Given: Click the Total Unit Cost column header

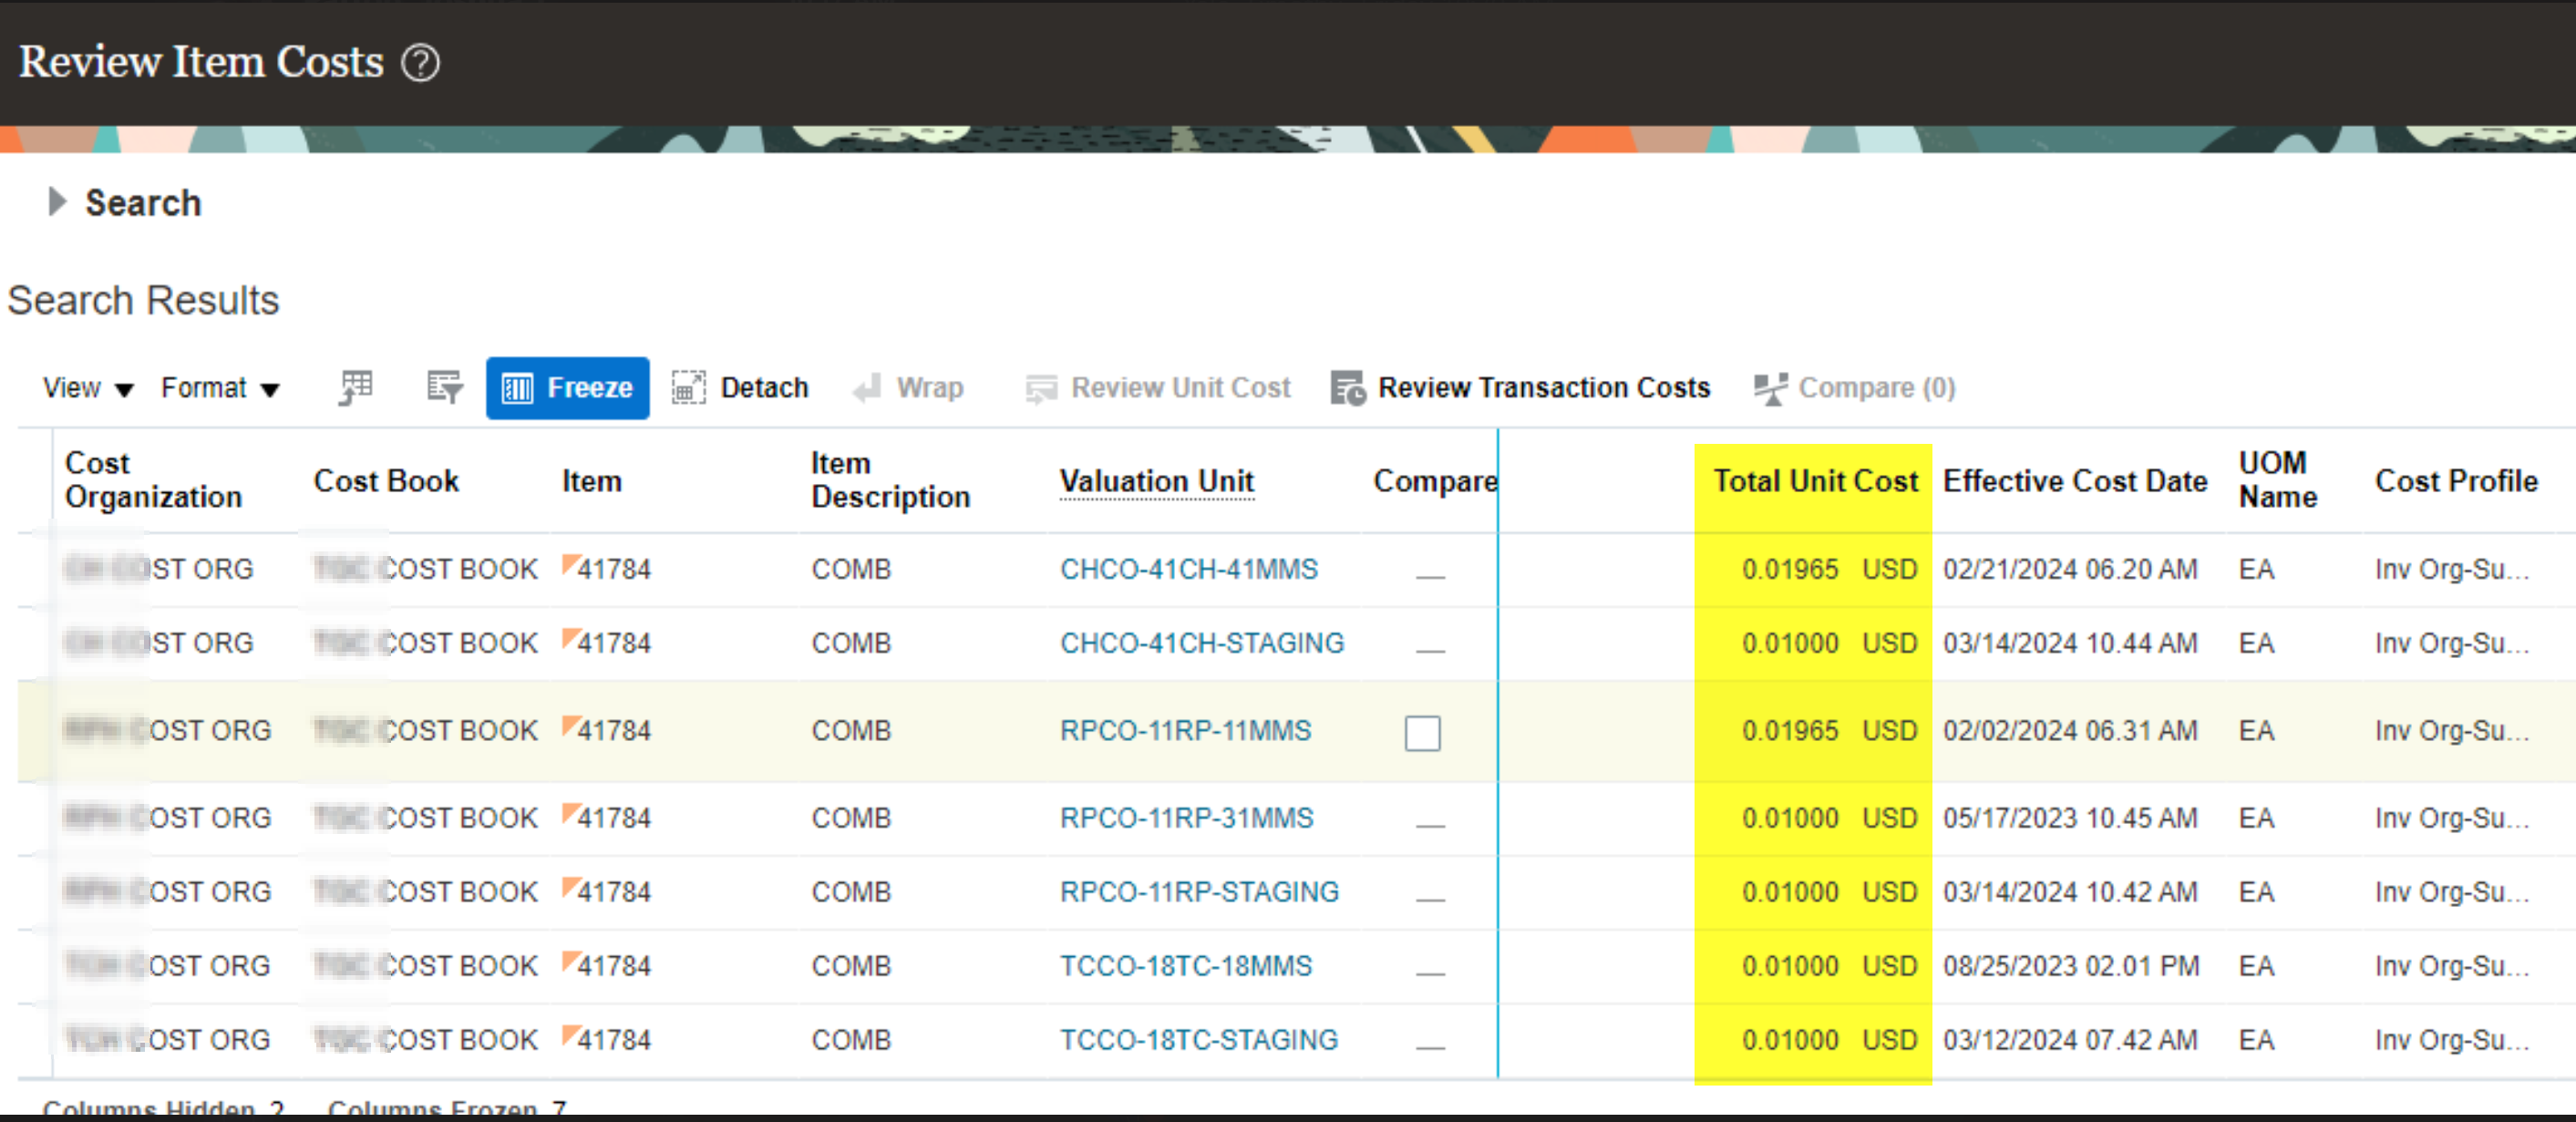Looking at the screenshot, I should point(1813,481).
